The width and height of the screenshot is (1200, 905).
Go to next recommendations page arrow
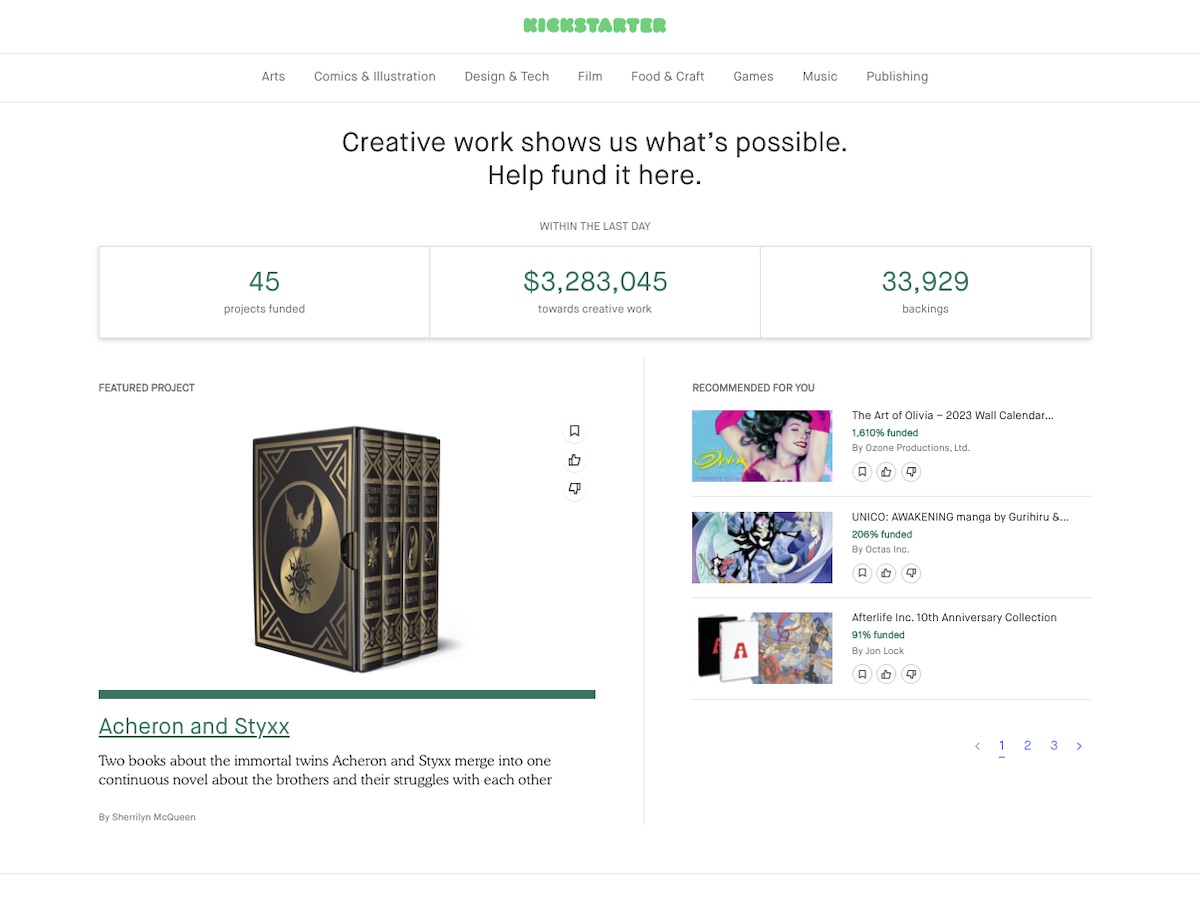click(1079, 746)
